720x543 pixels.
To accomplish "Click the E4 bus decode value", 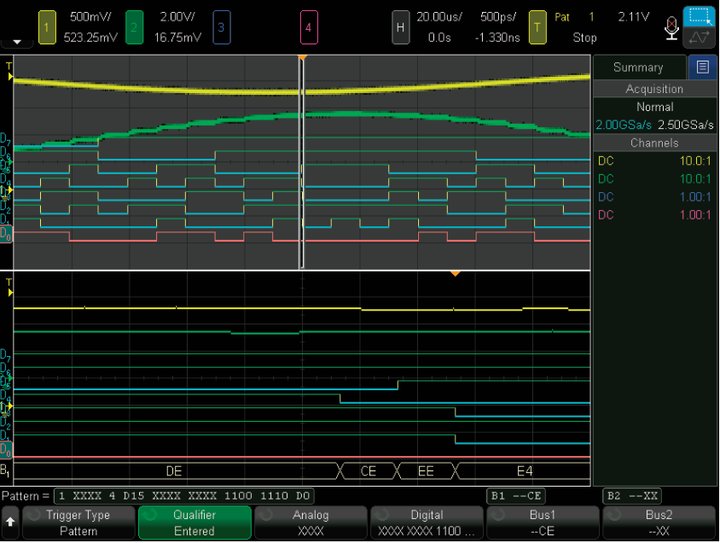I will coord(525,471).
